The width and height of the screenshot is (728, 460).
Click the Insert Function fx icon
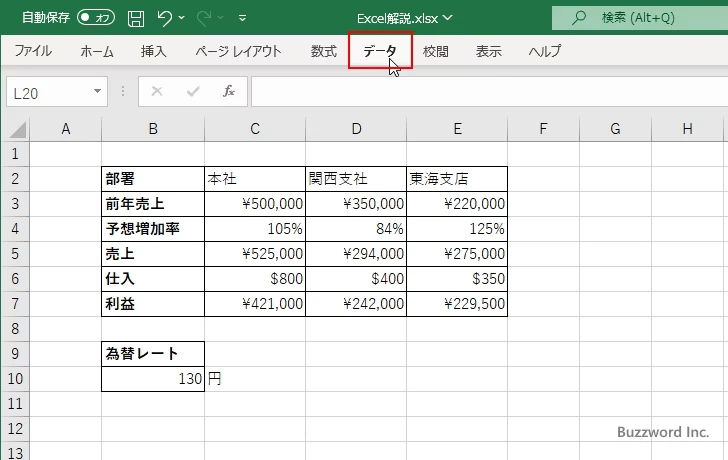[x=229, y=91]
